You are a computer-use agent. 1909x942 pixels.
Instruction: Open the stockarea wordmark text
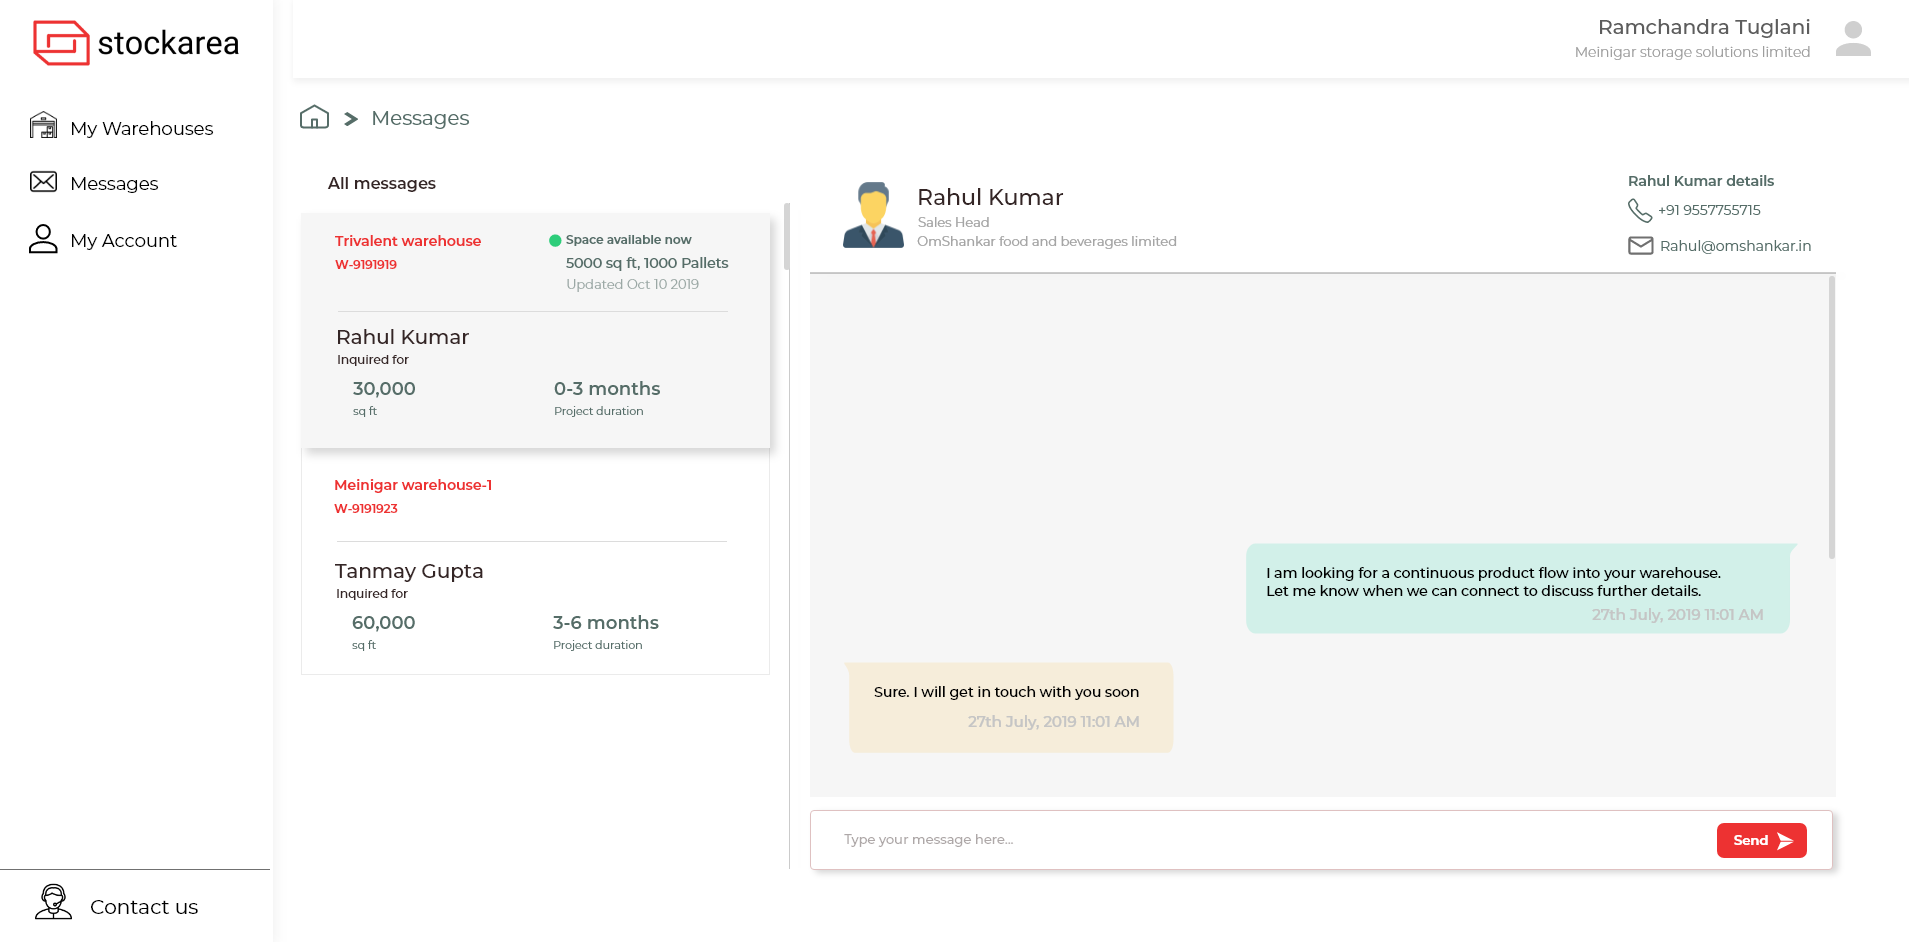(x=168, y=43)
